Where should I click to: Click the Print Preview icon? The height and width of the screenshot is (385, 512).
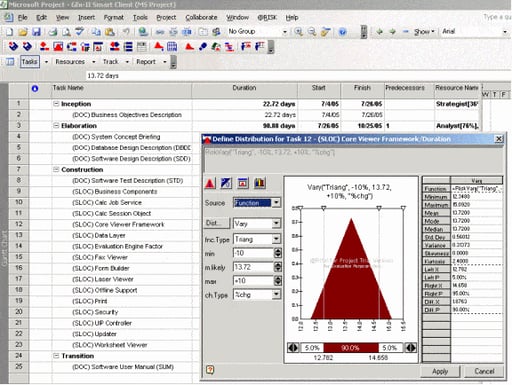coord(66,32)
